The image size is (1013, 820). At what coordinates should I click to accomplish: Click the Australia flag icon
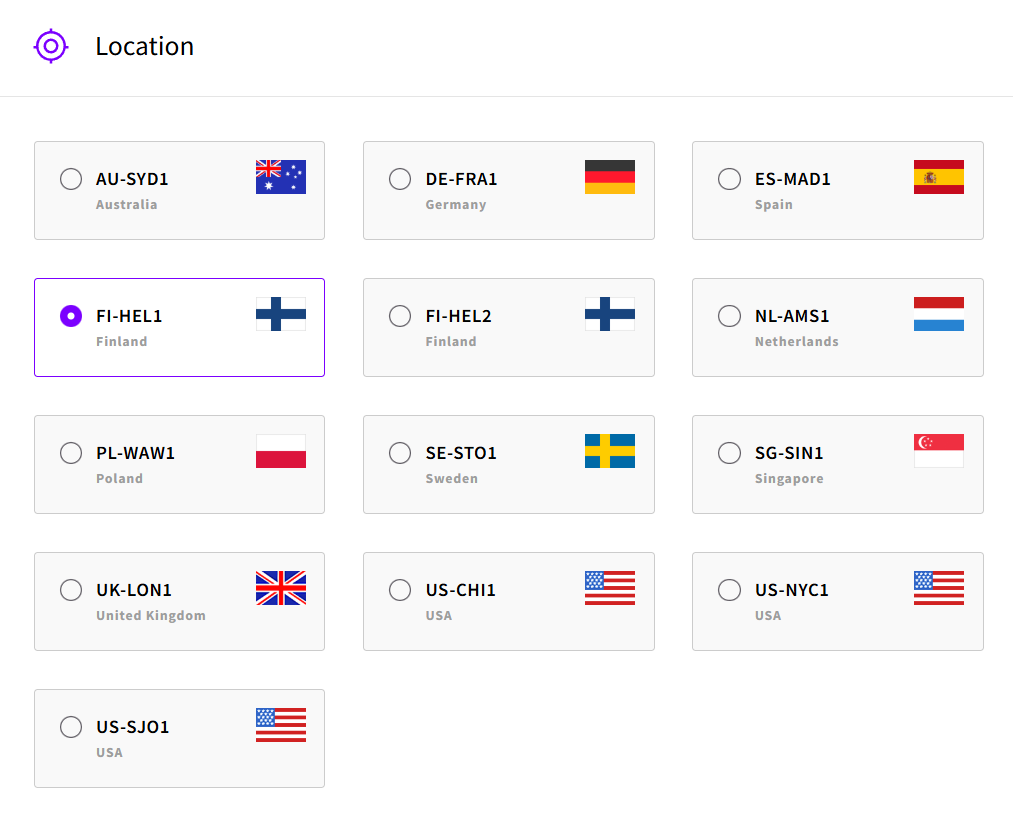281,177
